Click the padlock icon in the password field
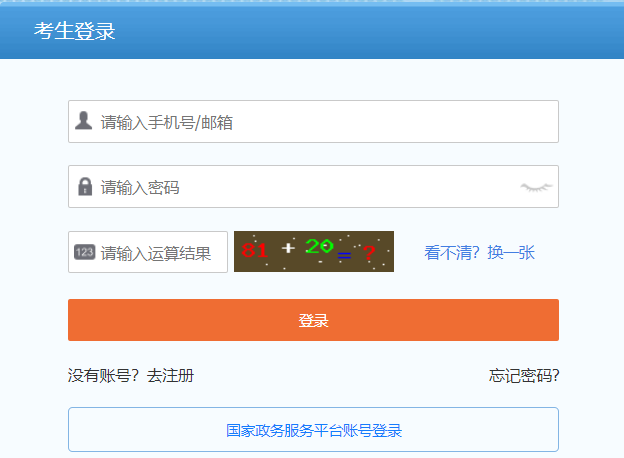The height and width of the screenshot is (458, 624). click(x=85, y=187)
